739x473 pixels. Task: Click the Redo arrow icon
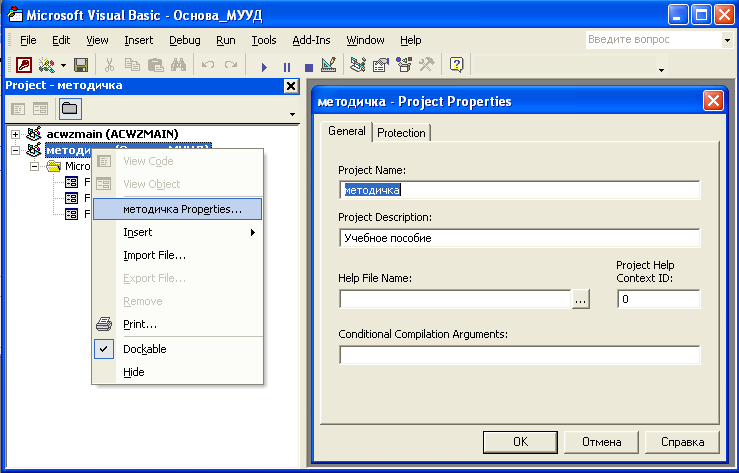(x=231, y=65)
